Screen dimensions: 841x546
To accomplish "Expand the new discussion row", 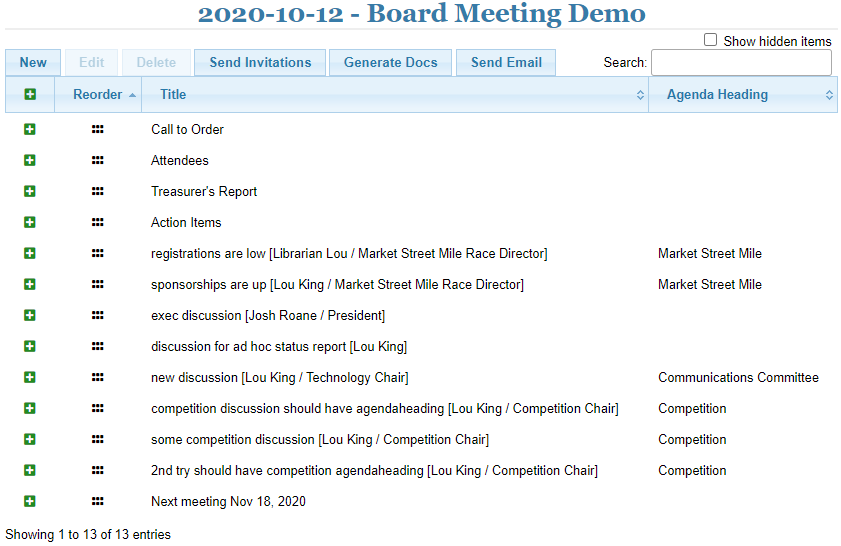I will (x=29, y=378).
